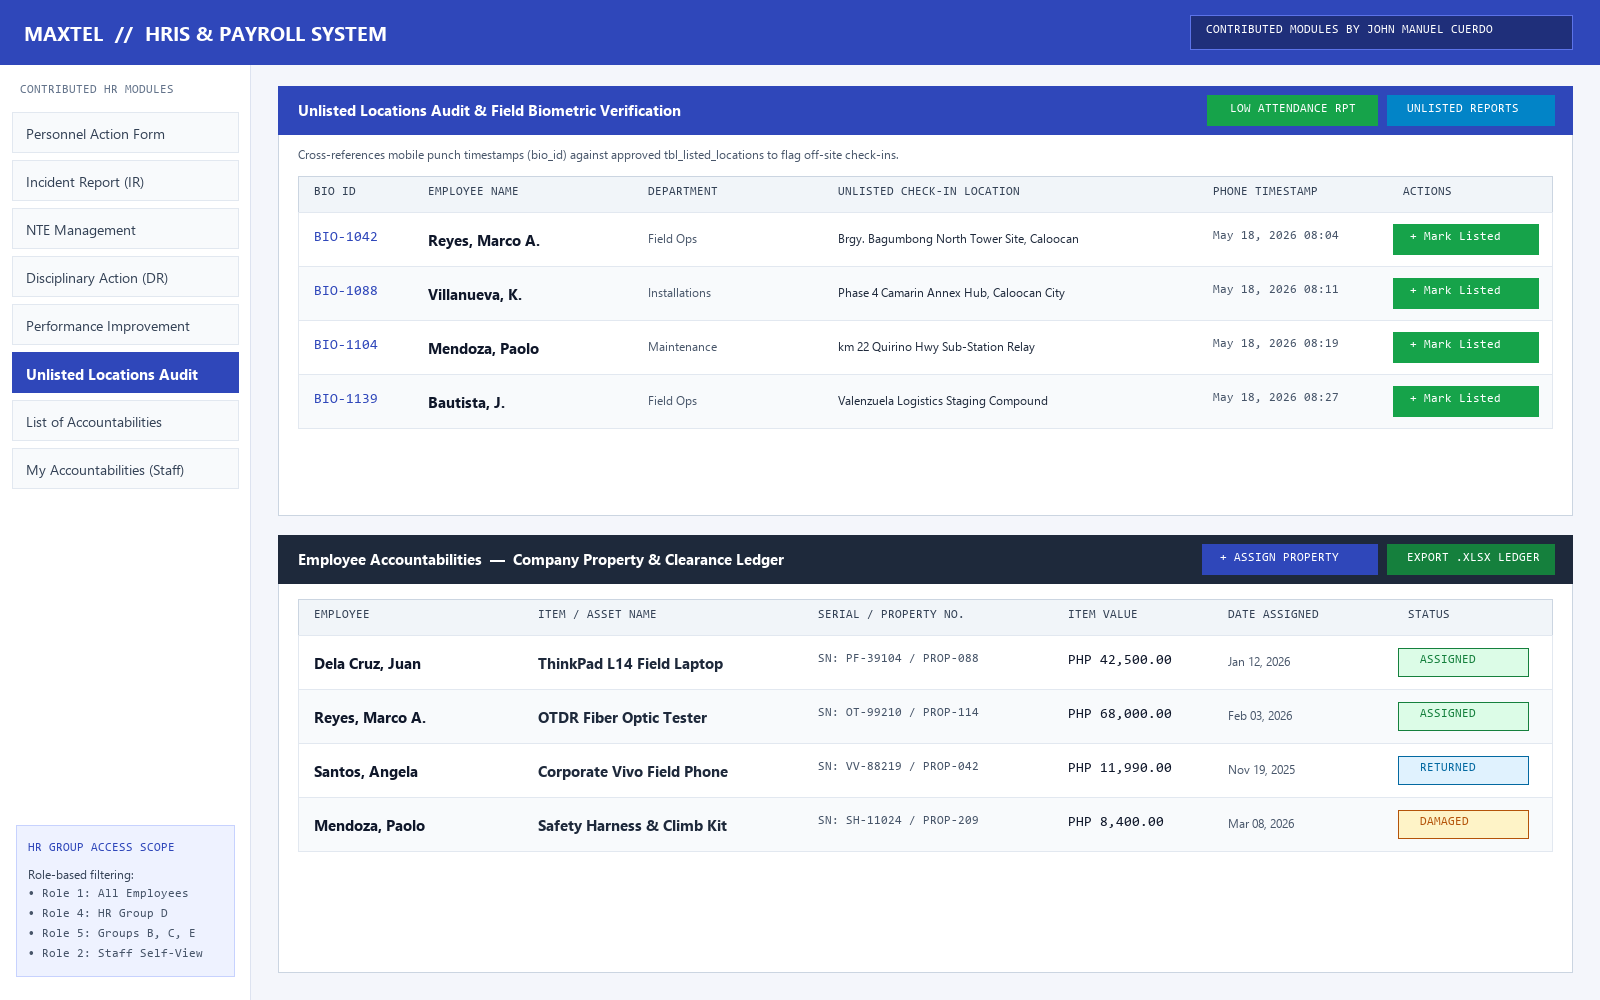Click the Unlisted Reports button

tap(1471, 110)
